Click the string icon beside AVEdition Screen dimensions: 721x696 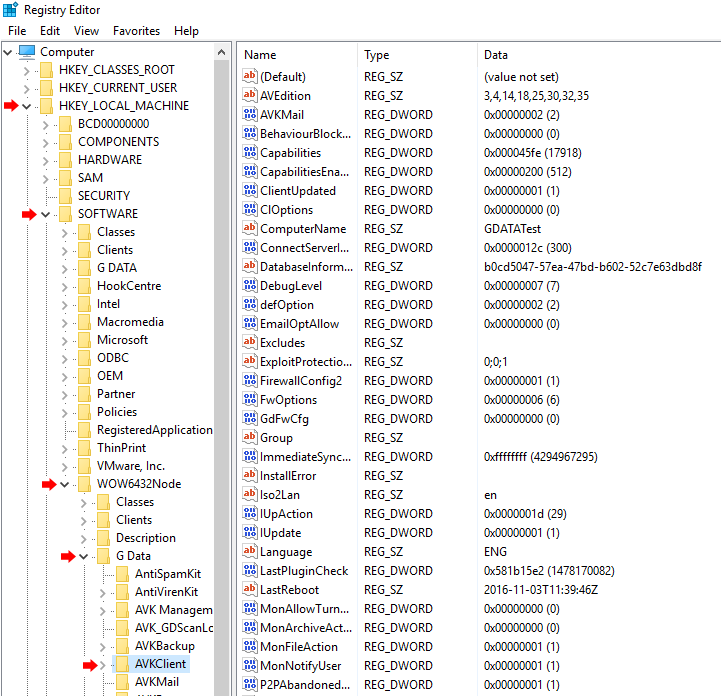[x=250, y=96]
